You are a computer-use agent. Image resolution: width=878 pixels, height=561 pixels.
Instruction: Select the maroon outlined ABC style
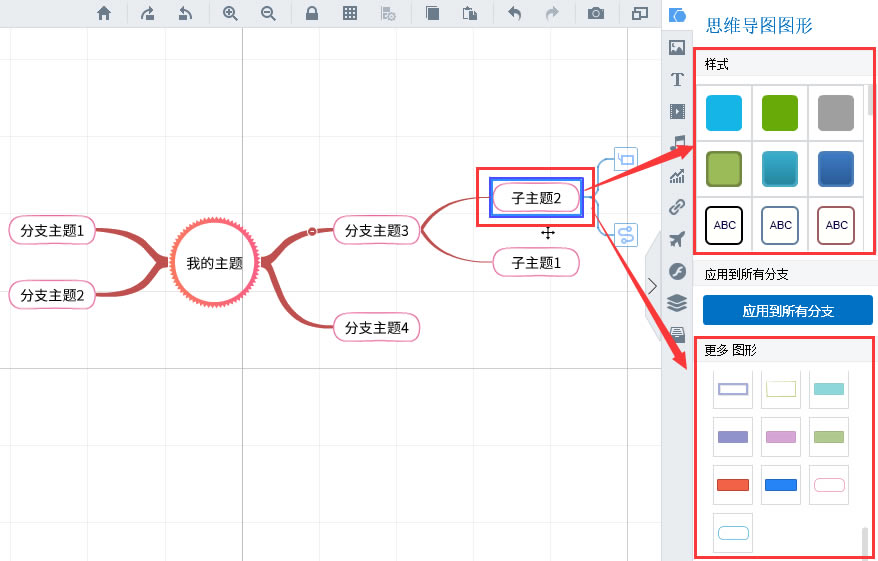[836, 225]
